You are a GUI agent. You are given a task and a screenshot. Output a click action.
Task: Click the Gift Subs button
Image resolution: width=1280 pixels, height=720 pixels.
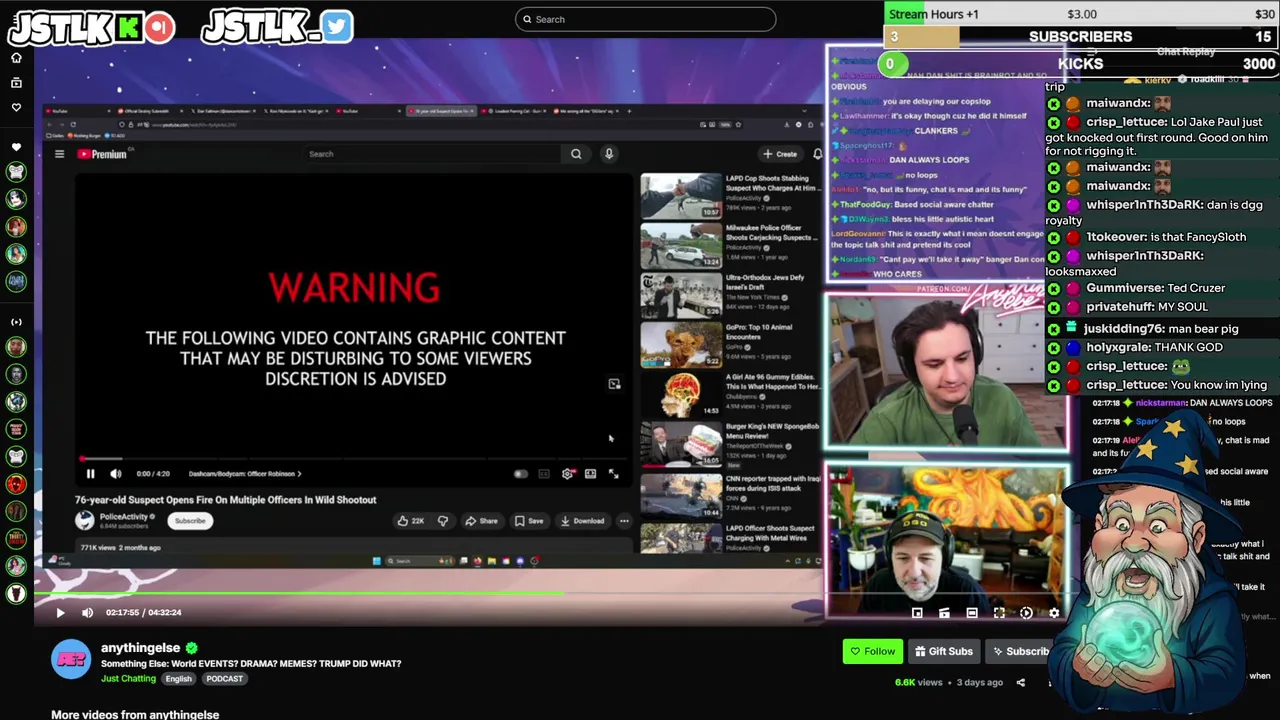pyautogui.click(x=943, y=651)
